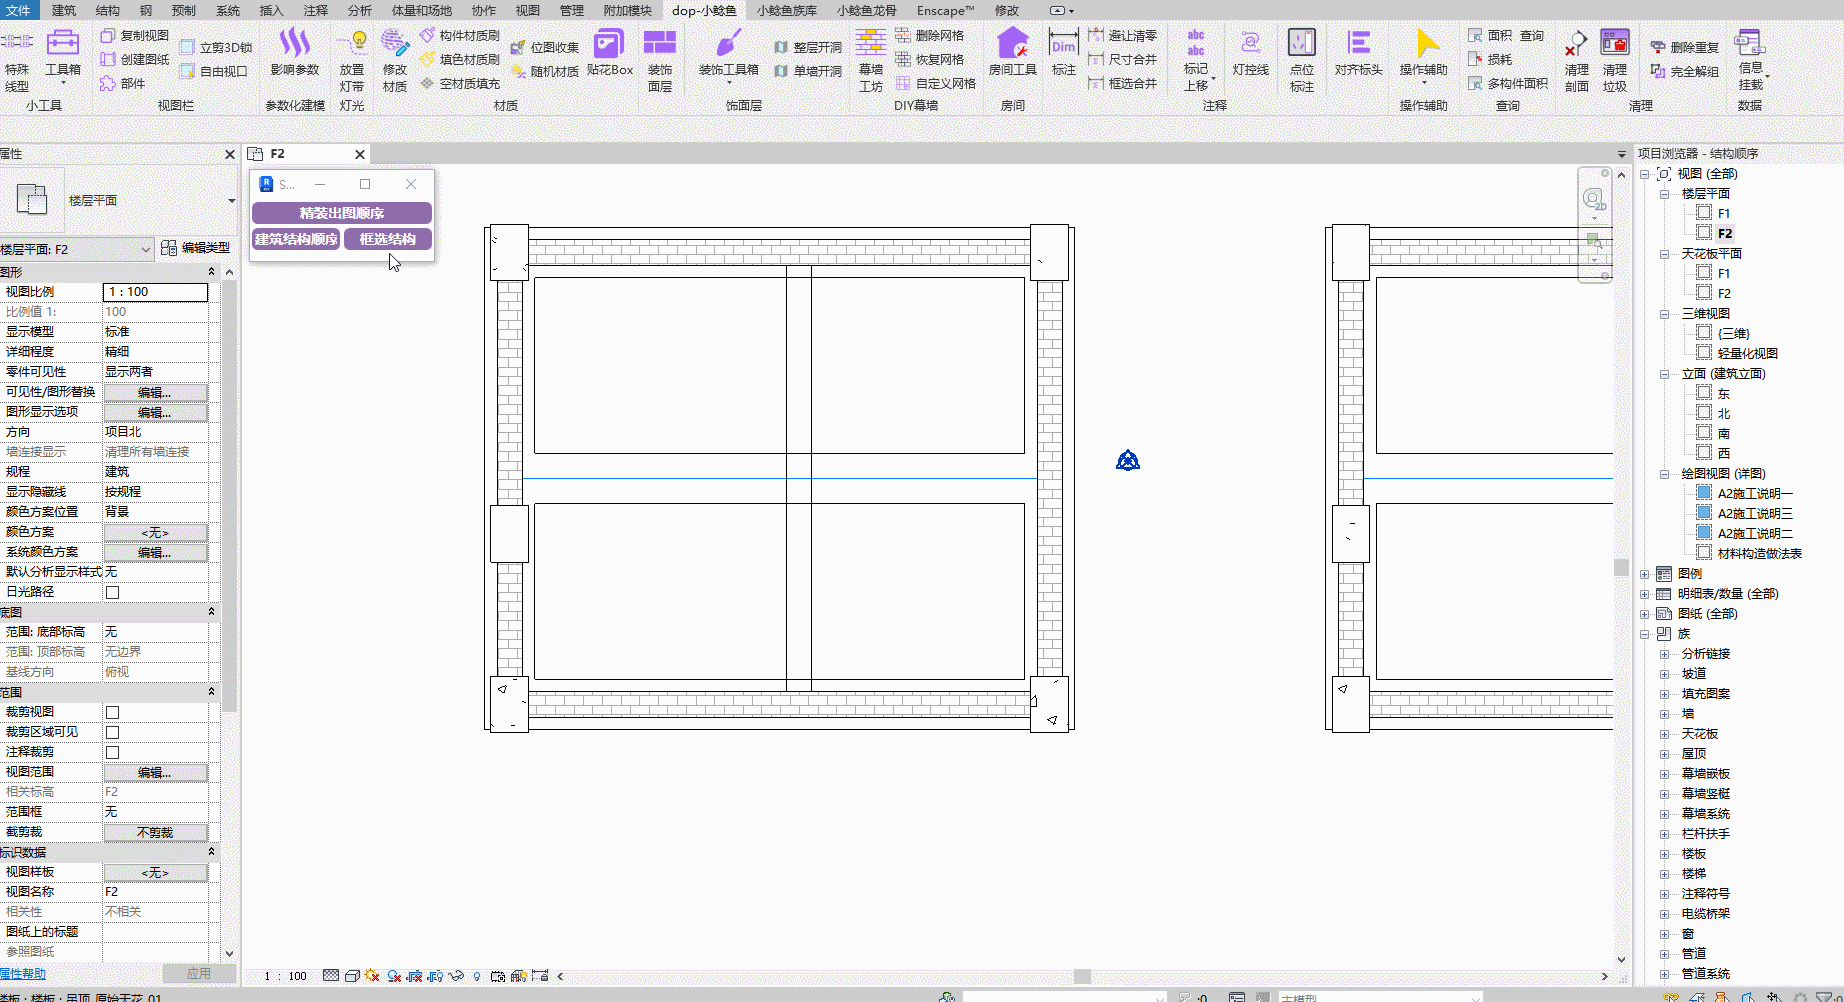Click the horizontal scrollbar thumb in view
The image size is (1844, 1002).
tap(1082, 976)
